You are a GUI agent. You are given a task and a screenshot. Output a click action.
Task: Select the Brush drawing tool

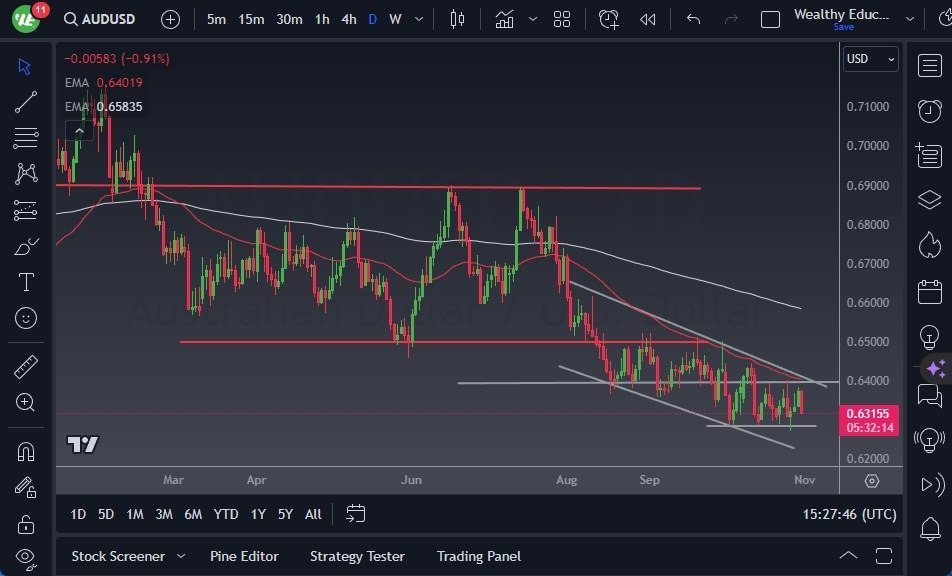(x=25, y=245)
